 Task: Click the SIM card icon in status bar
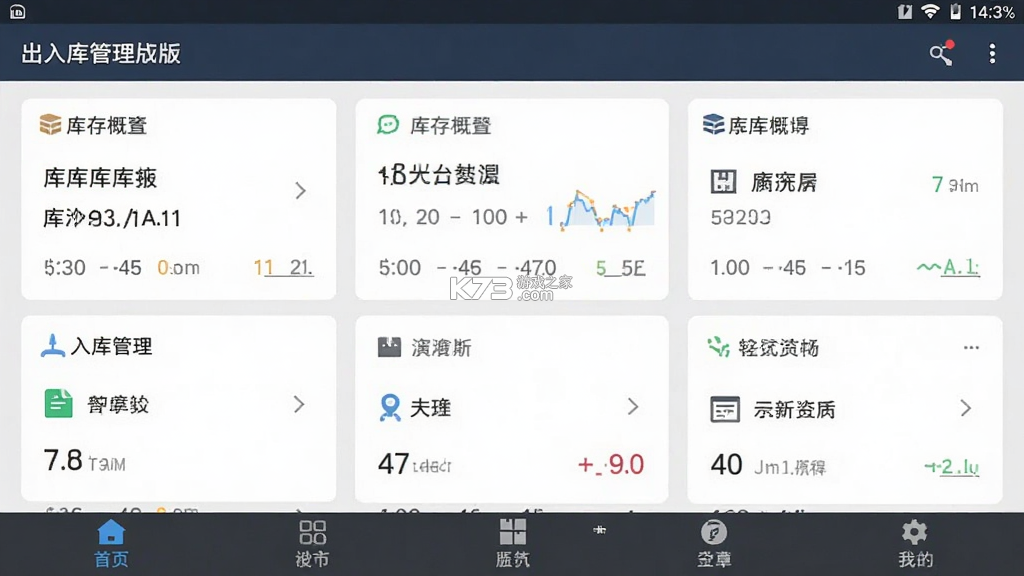[905, 11]
